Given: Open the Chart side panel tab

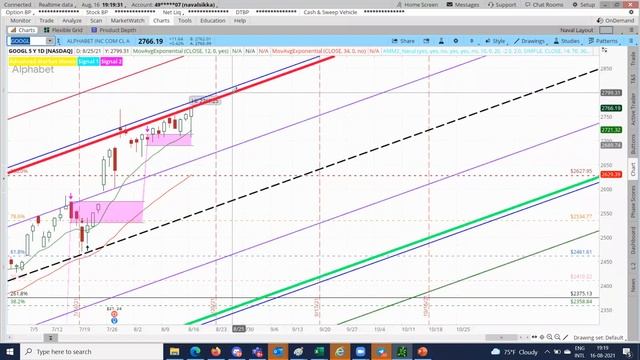Looking at the screenshot, I should (633, 169).
